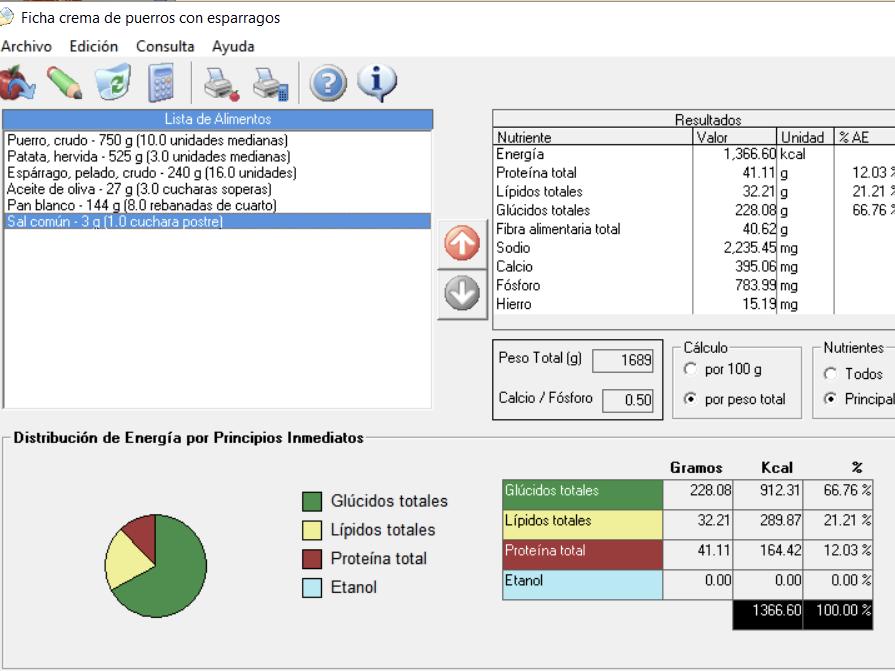Click the apple add-food toolbar icon
The image size is (895, 671).
tap(17, 84)
